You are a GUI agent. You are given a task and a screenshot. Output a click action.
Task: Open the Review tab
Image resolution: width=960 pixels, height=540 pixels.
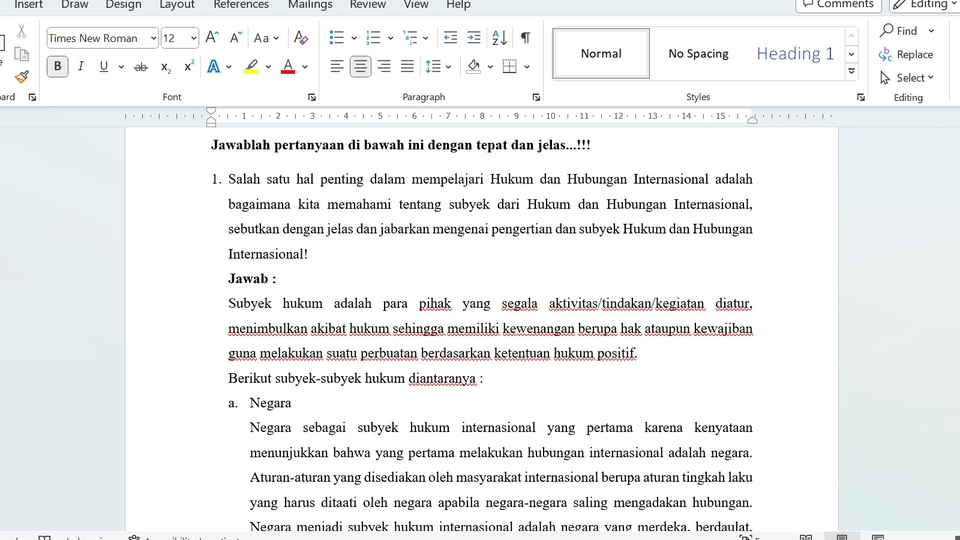pos(367,5)
